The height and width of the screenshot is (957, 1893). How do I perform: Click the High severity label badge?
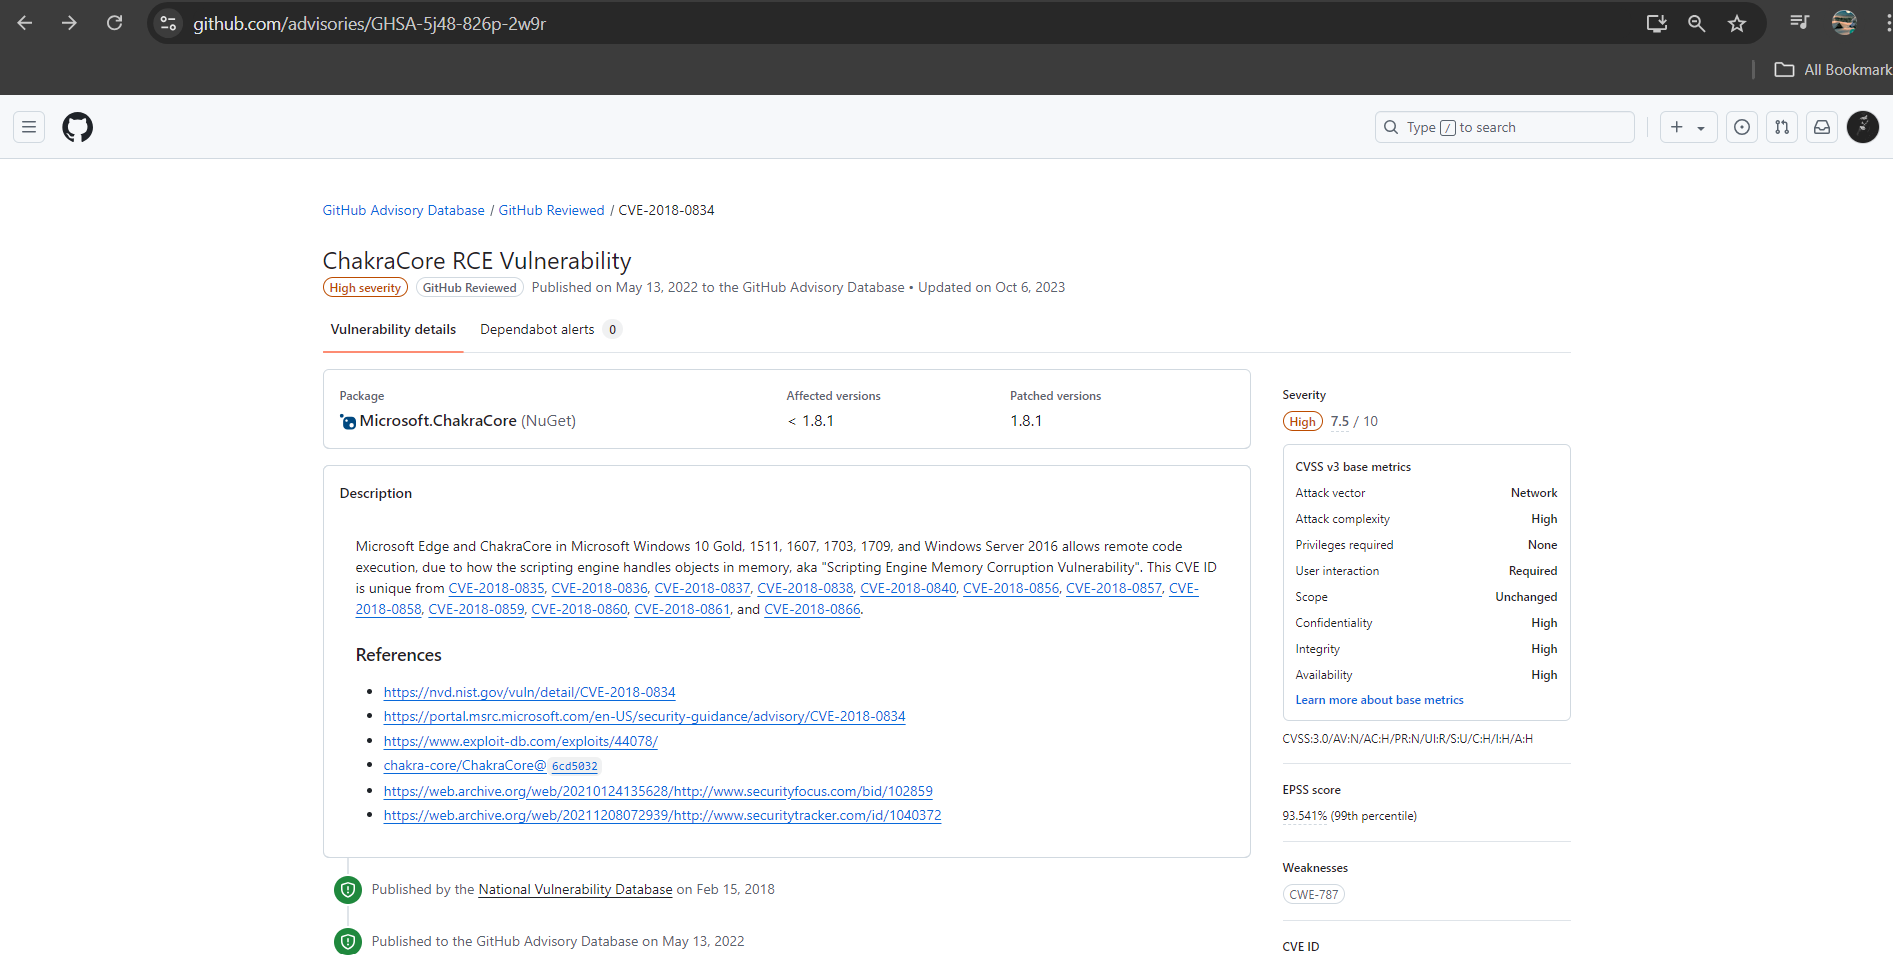click(x=365, y=288)
